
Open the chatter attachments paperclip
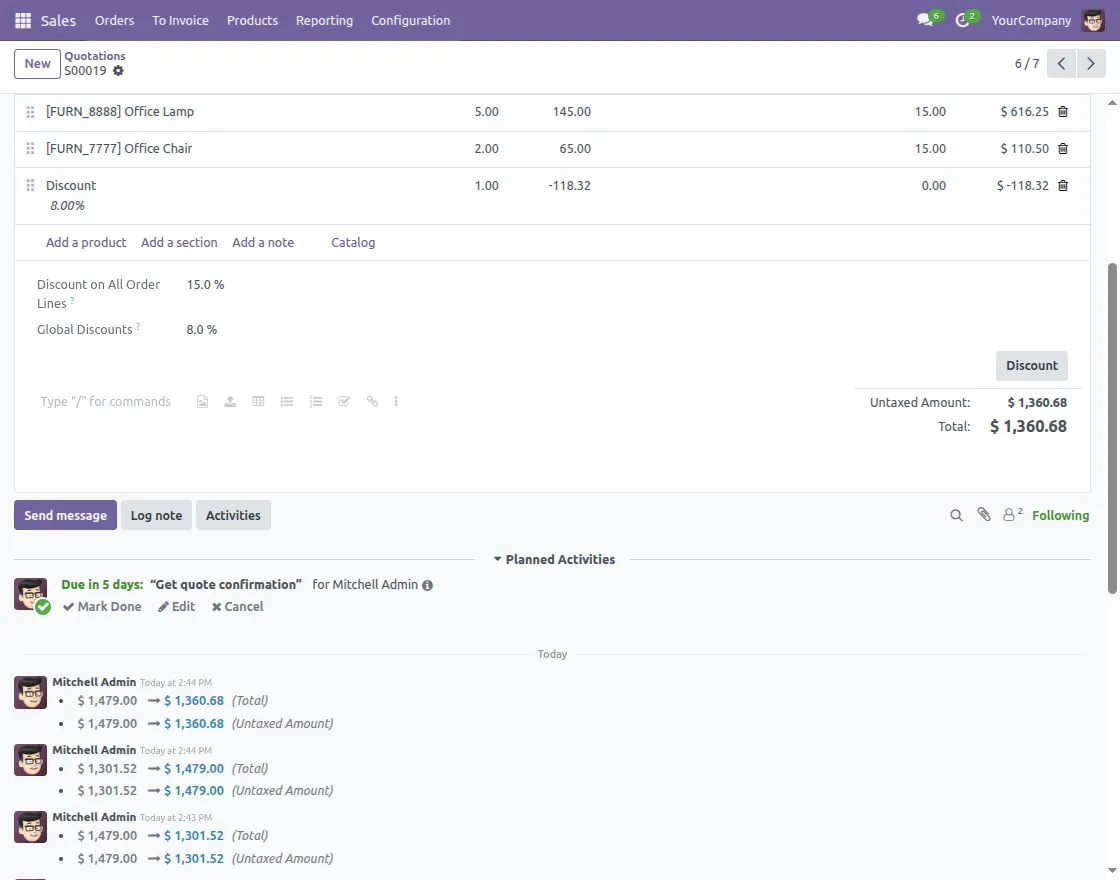tap(984, 515)
